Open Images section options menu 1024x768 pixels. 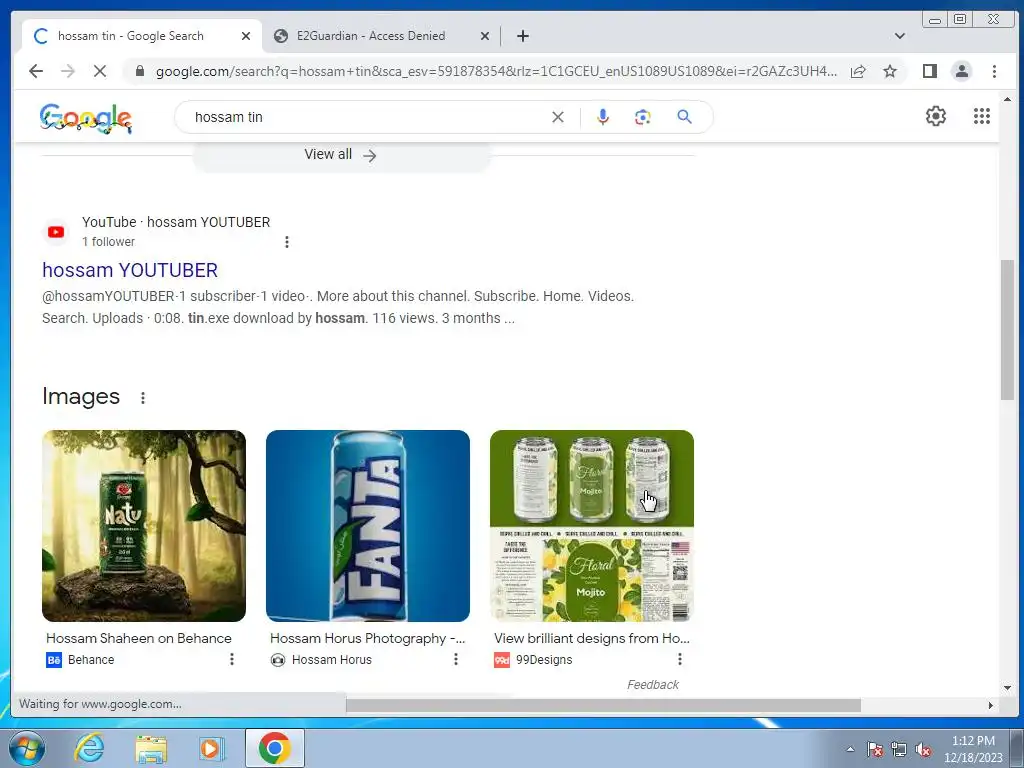point(142,398)
